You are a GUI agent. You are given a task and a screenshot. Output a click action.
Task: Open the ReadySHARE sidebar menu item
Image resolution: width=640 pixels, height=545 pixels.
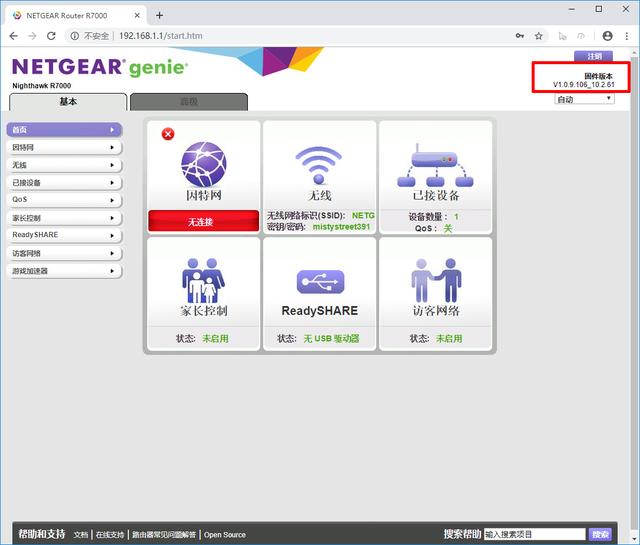pyautogui.click(x=64, y=235)
